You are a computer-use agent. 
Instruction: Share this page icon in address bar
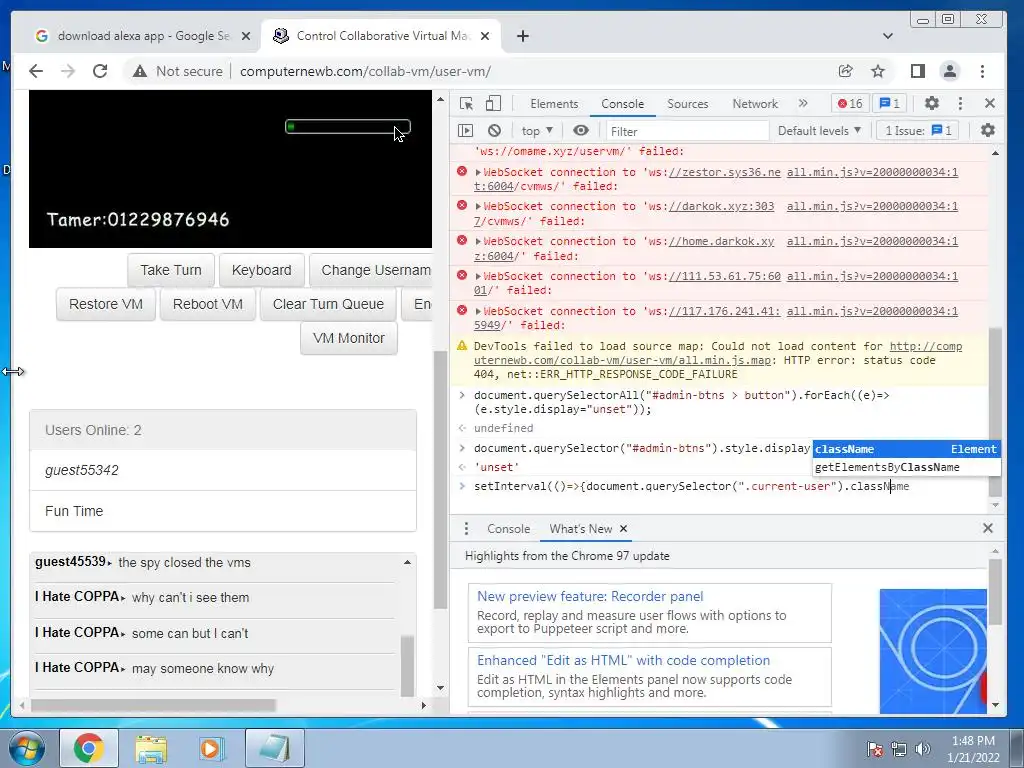coord(846,71)
